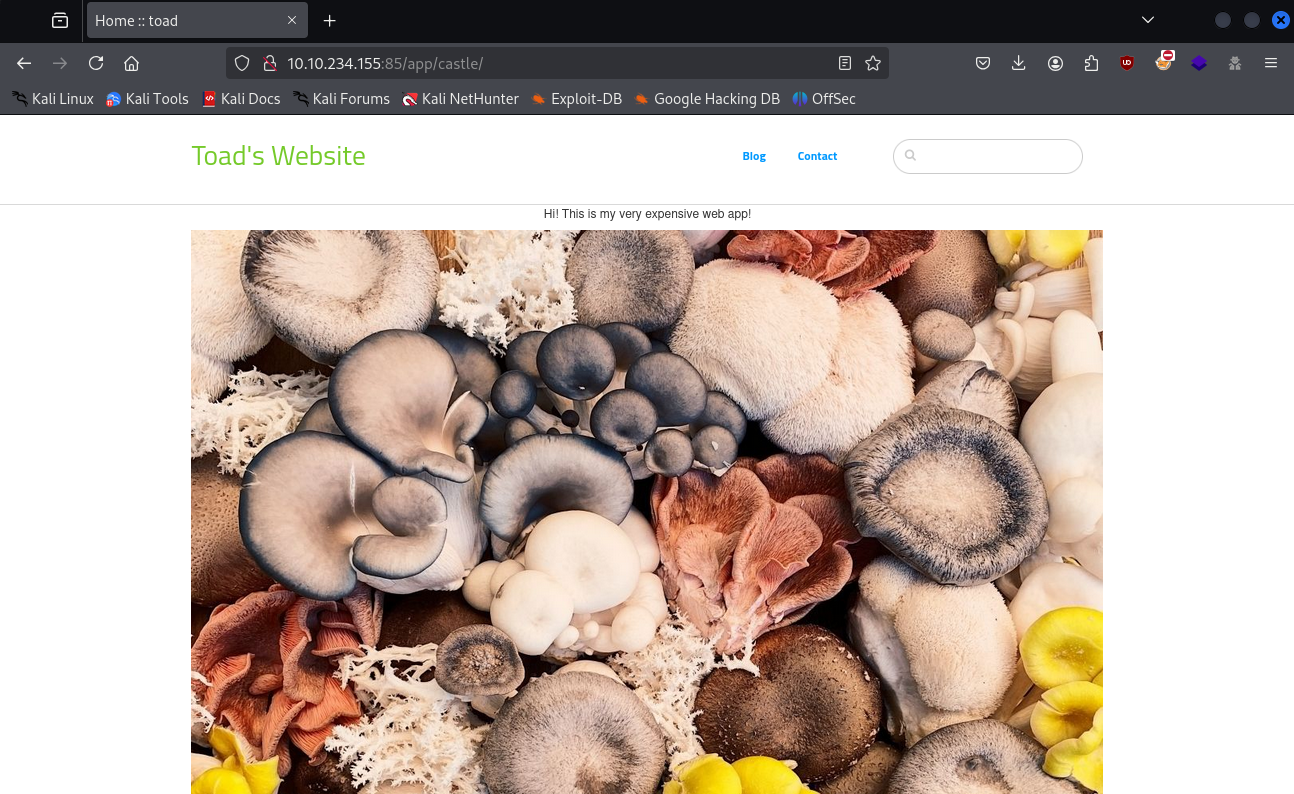Close the Home :: toad tab

(292, 20)
